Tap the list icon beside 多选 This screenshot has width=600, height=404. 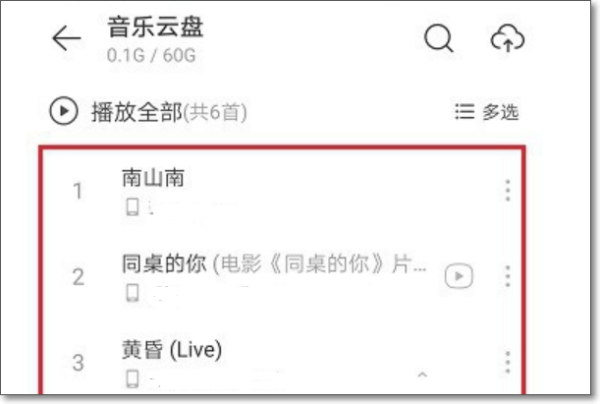465,112
